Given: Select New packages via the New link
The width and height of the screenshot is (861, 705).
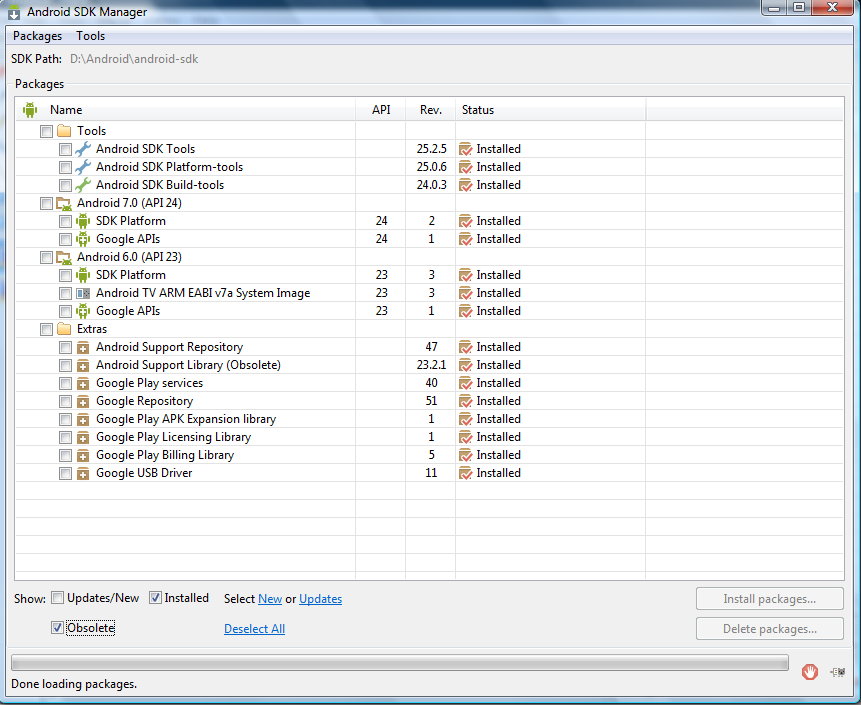Looking at the screenshot, I should [x=269, y=597].
